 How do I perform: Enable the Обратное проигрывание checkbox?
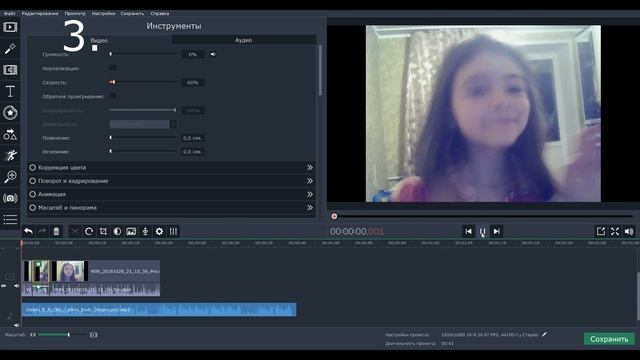[x=113, y=96]
